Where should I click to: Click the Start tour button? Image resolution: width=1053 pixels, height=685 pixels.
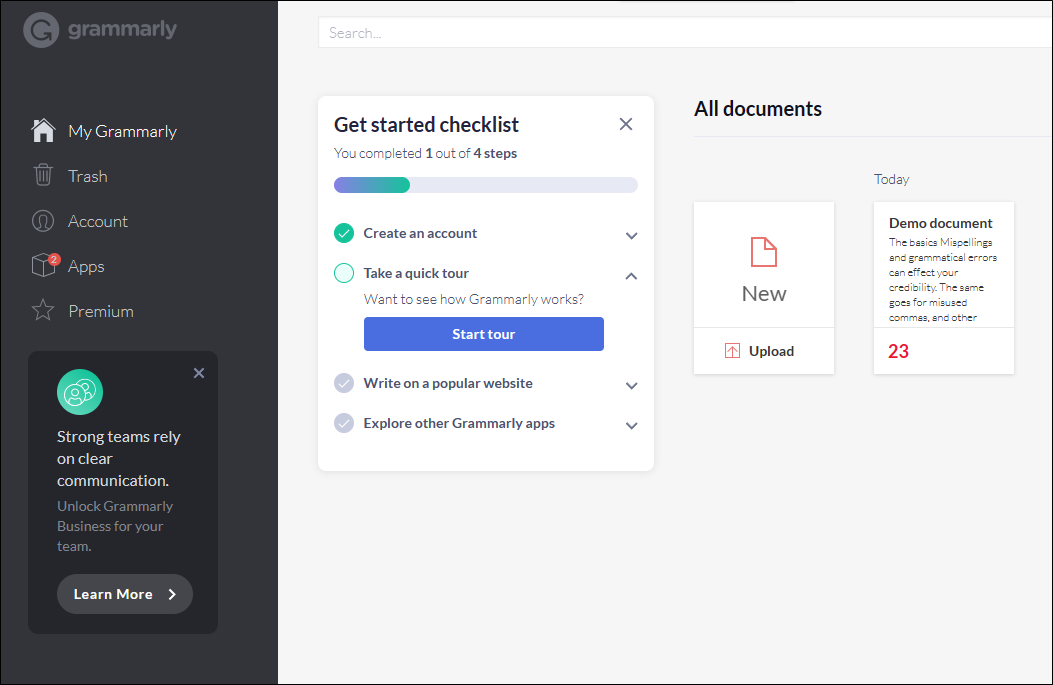coord(484,334)
